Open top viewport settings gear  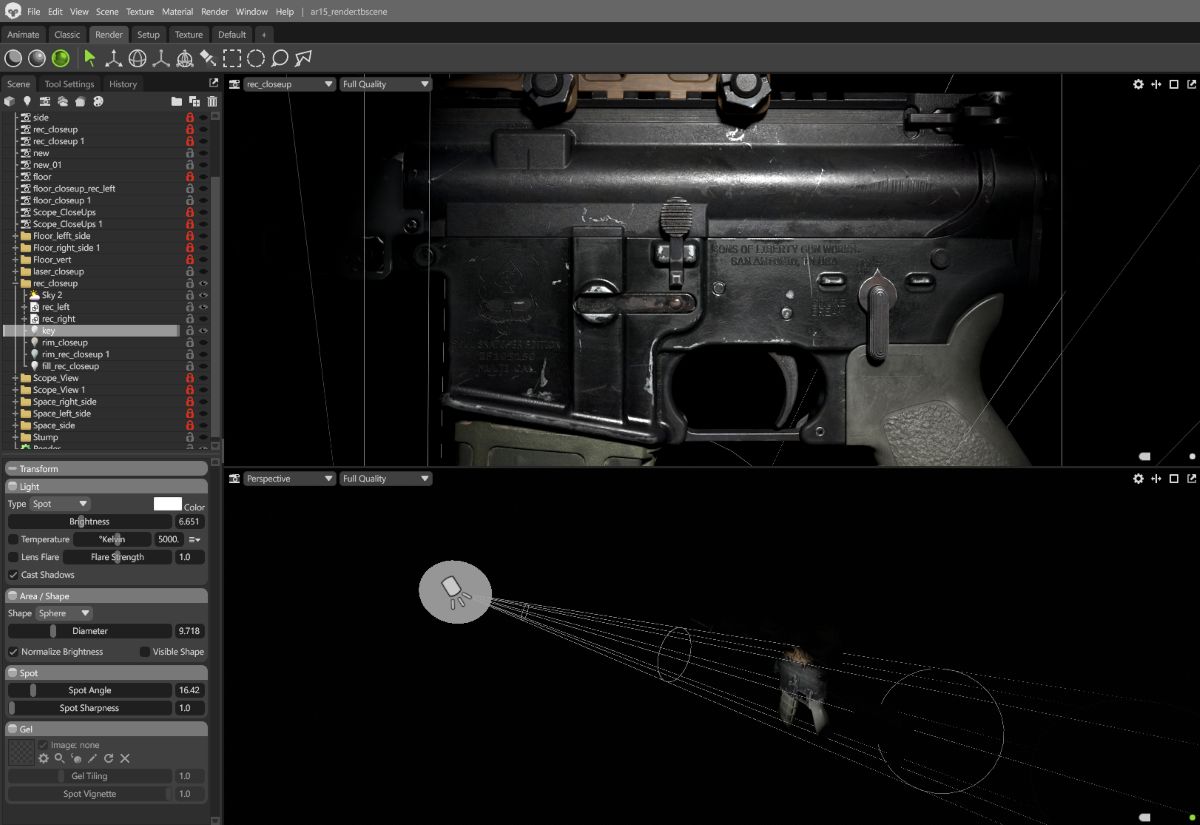click(x=1138, y=85)
